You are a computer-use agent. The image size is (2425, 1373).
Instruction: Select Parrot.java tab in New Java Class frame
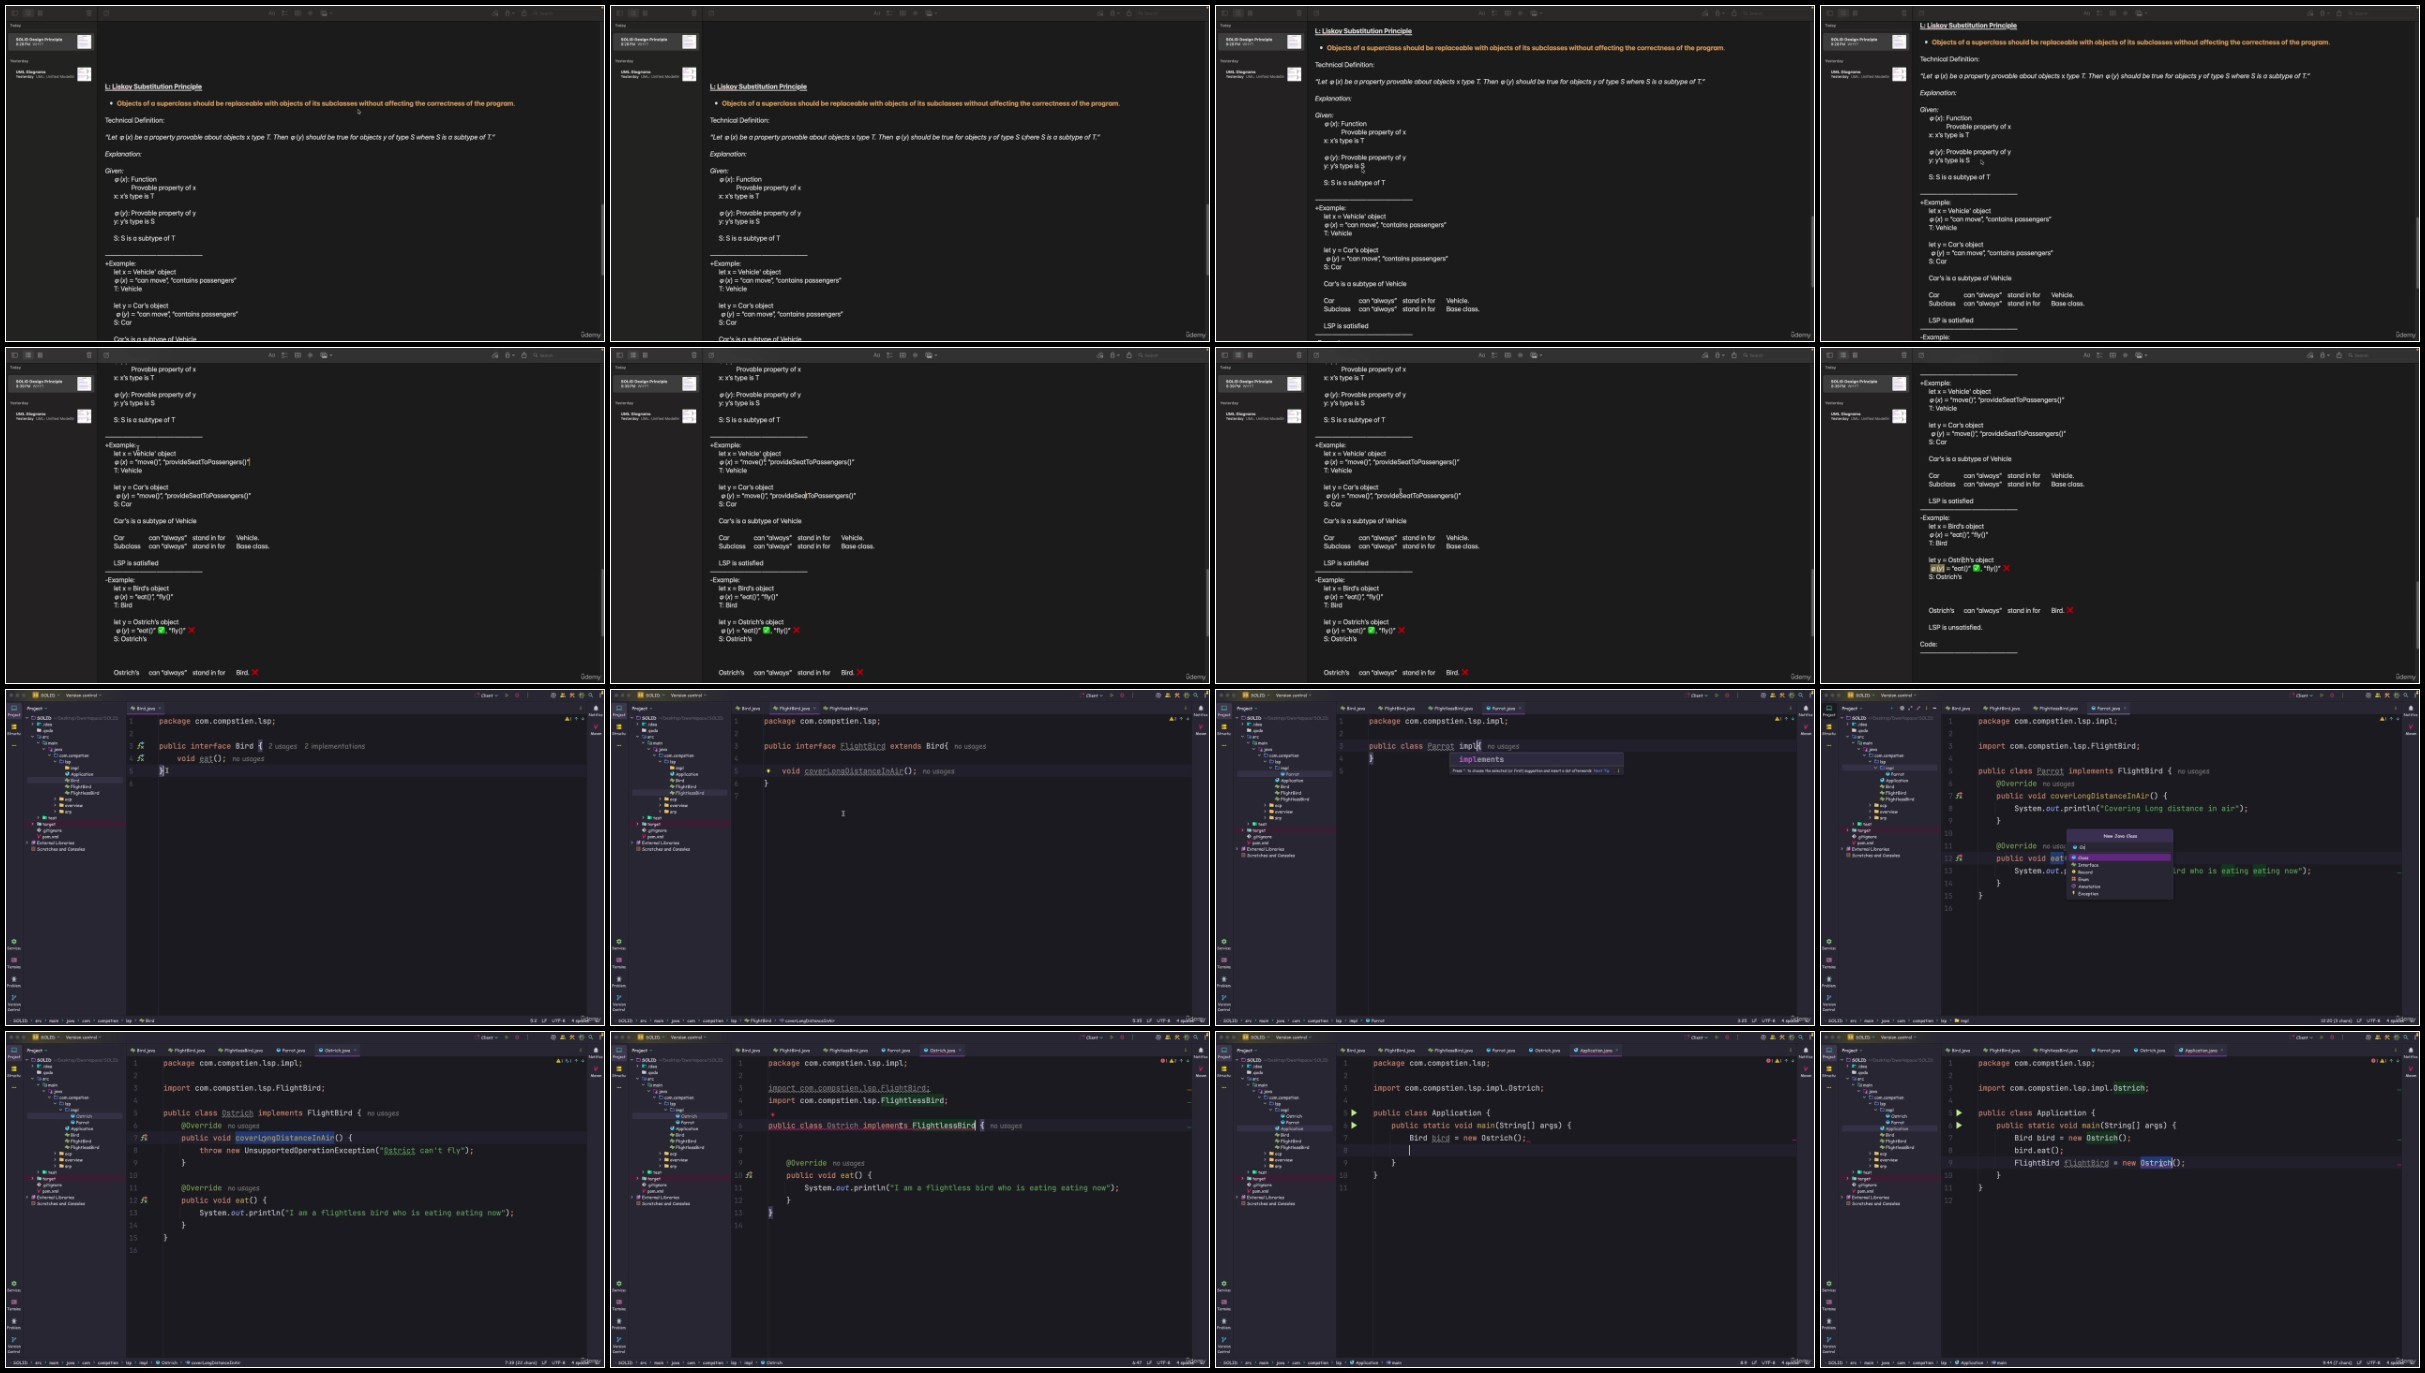click(2107, 708)
